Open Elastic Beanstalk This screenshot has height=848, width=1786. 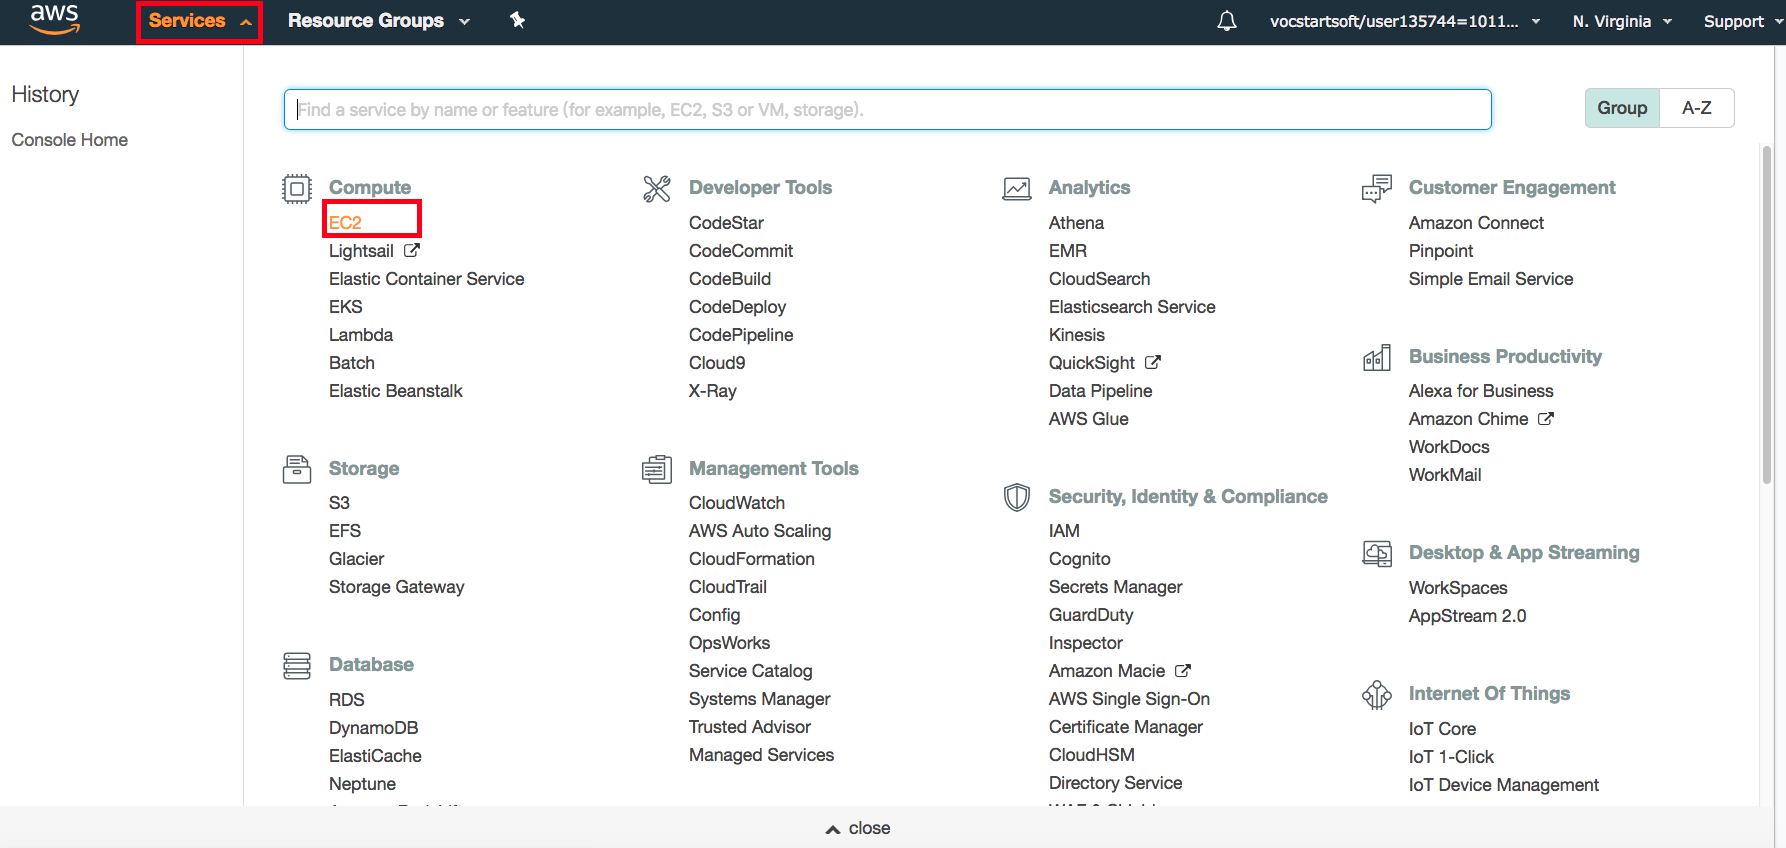pos(396,391)
